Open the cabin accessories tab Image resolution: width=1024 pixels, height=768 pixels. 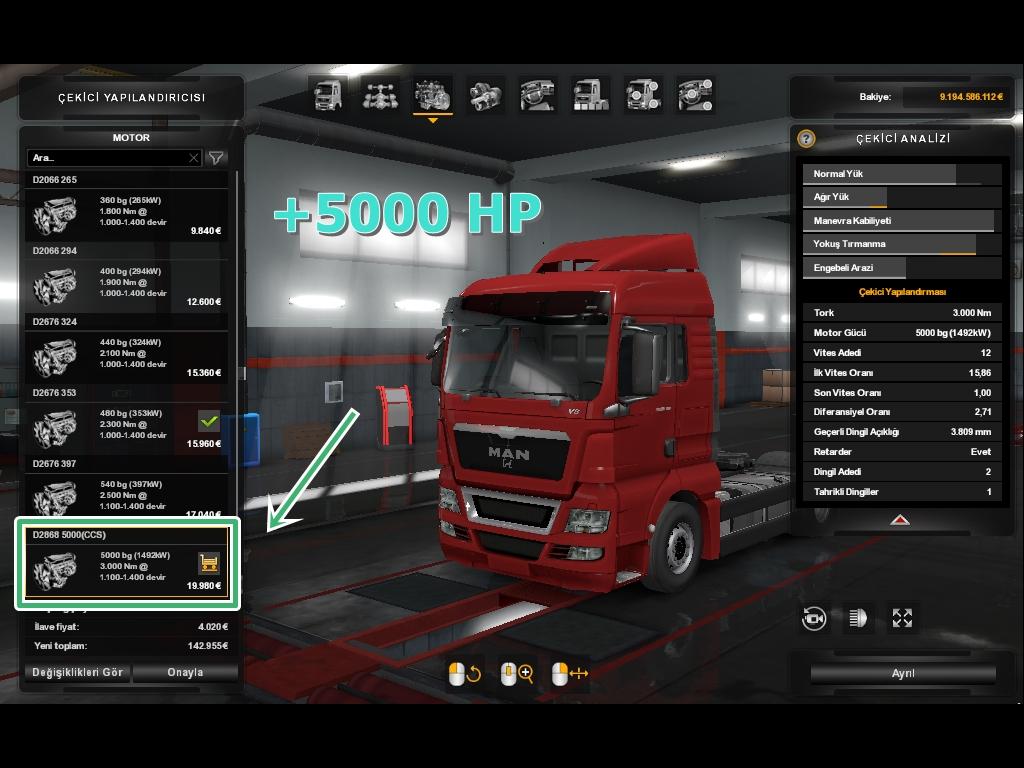click(x=696, y=95)
